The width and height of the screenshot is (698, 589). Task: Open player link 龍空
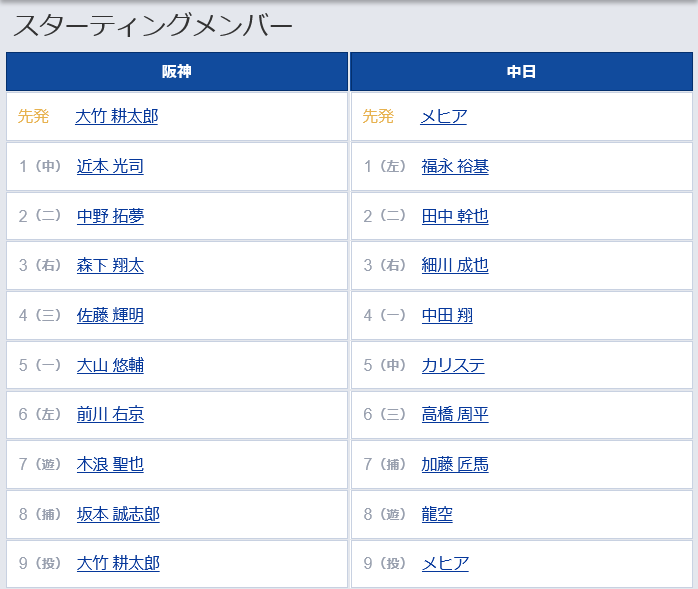pos(437,514)
